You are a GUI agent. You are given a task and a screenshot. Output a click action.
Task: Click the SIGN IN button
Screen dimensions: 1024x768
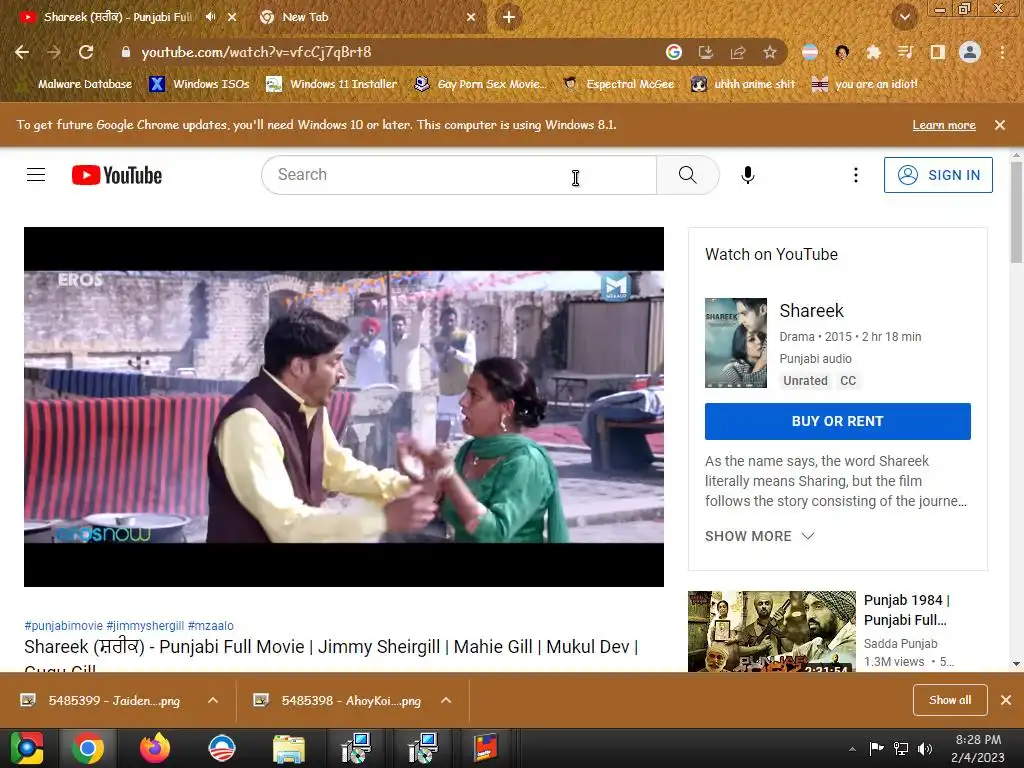click(x=938, y=175)
